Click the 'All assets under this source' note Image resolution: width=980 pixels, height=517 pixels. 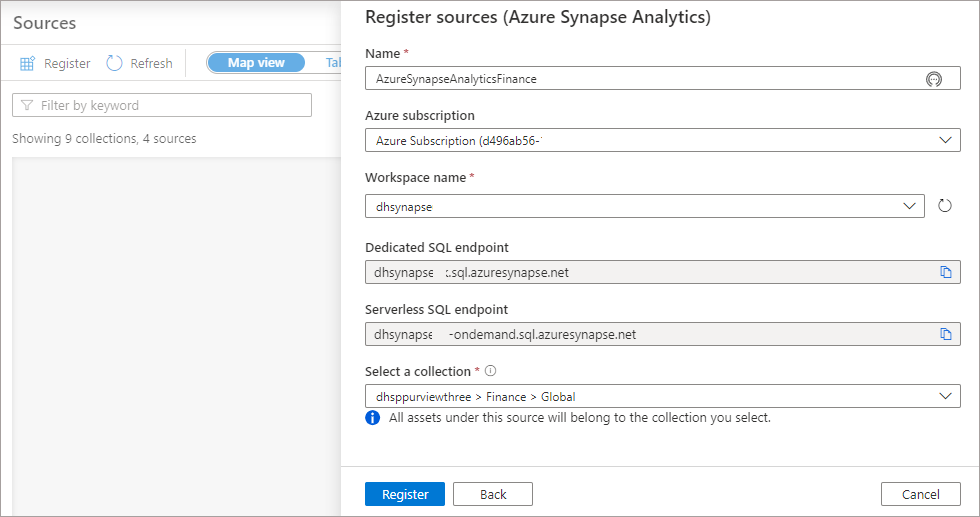[x=579, y=418]
